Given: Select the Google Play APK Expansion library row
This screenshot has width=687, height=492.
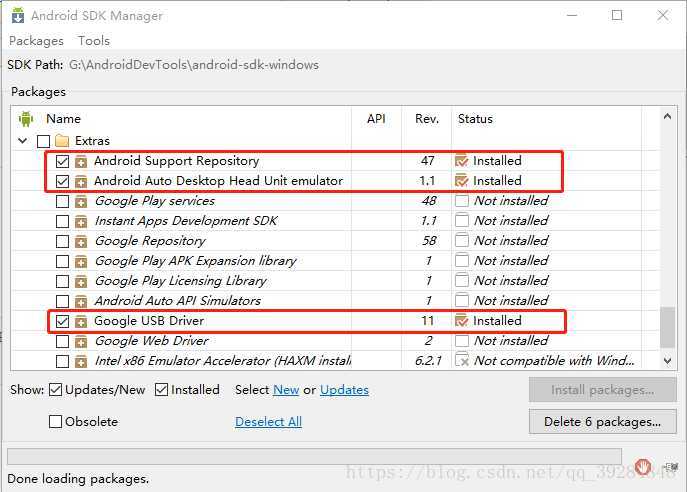Looking at the screenshot, I should pos(335,261).
